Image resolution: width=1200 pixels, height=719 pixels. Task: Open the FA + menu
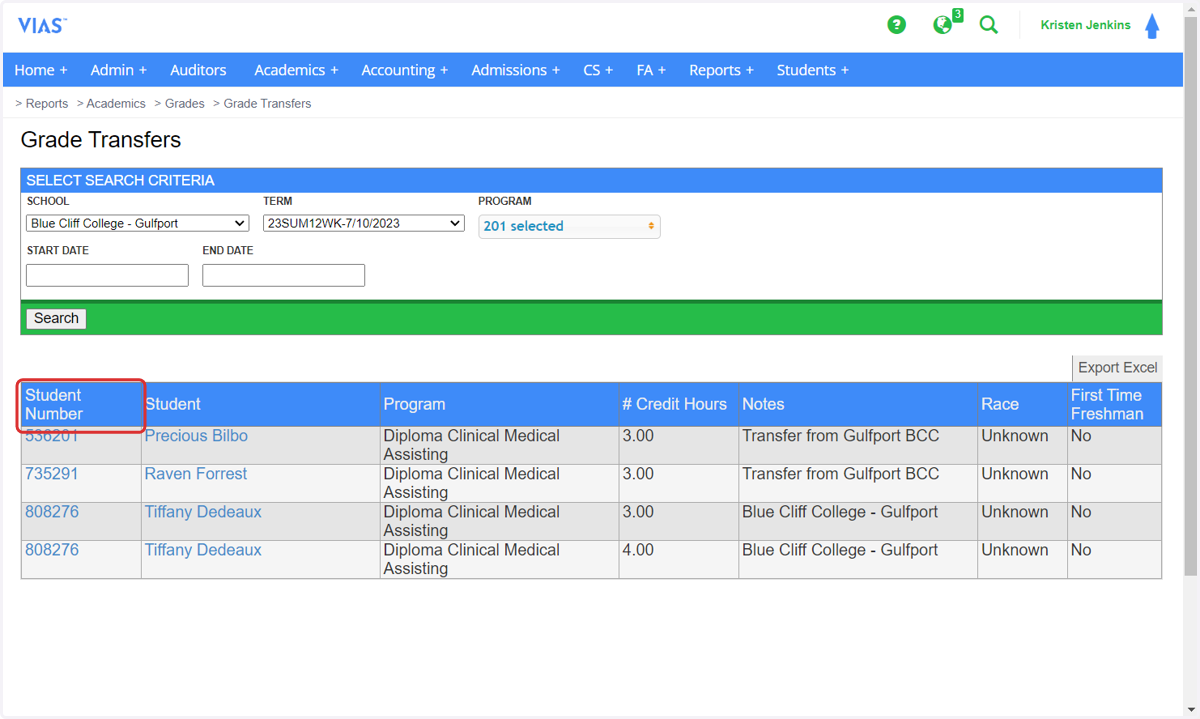(x=651, y=70)
